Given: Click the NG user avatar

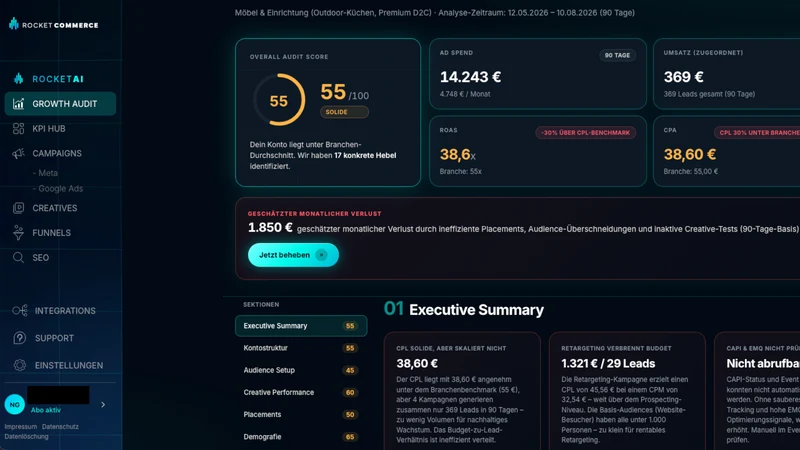Looking at the screenshot, I should click(14, 405).
